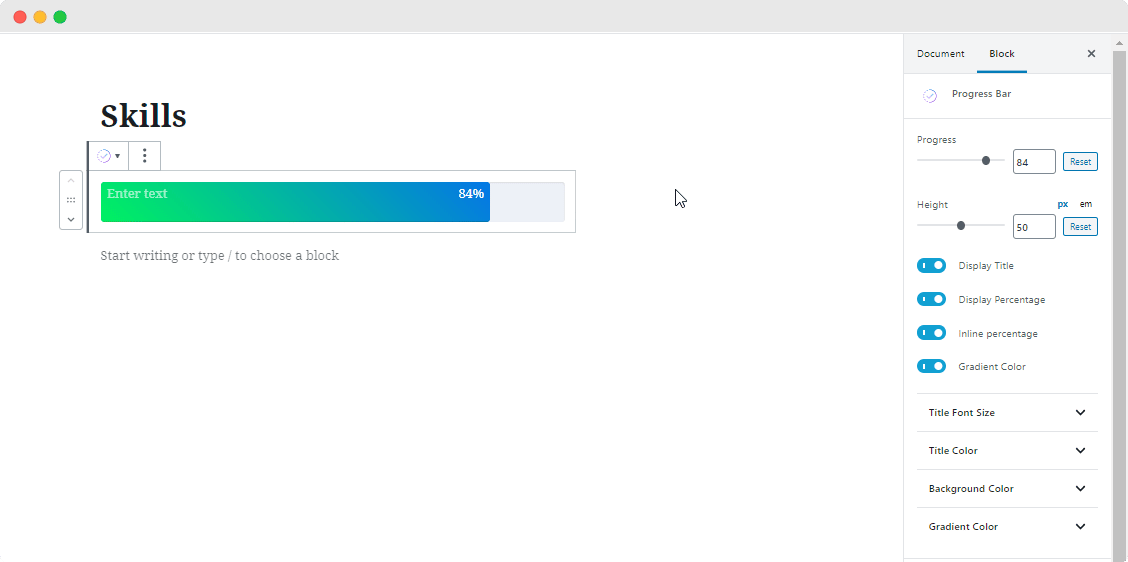Reset the Progress value
Screen dimensions: 1128x562
(x=1081, y=162)
